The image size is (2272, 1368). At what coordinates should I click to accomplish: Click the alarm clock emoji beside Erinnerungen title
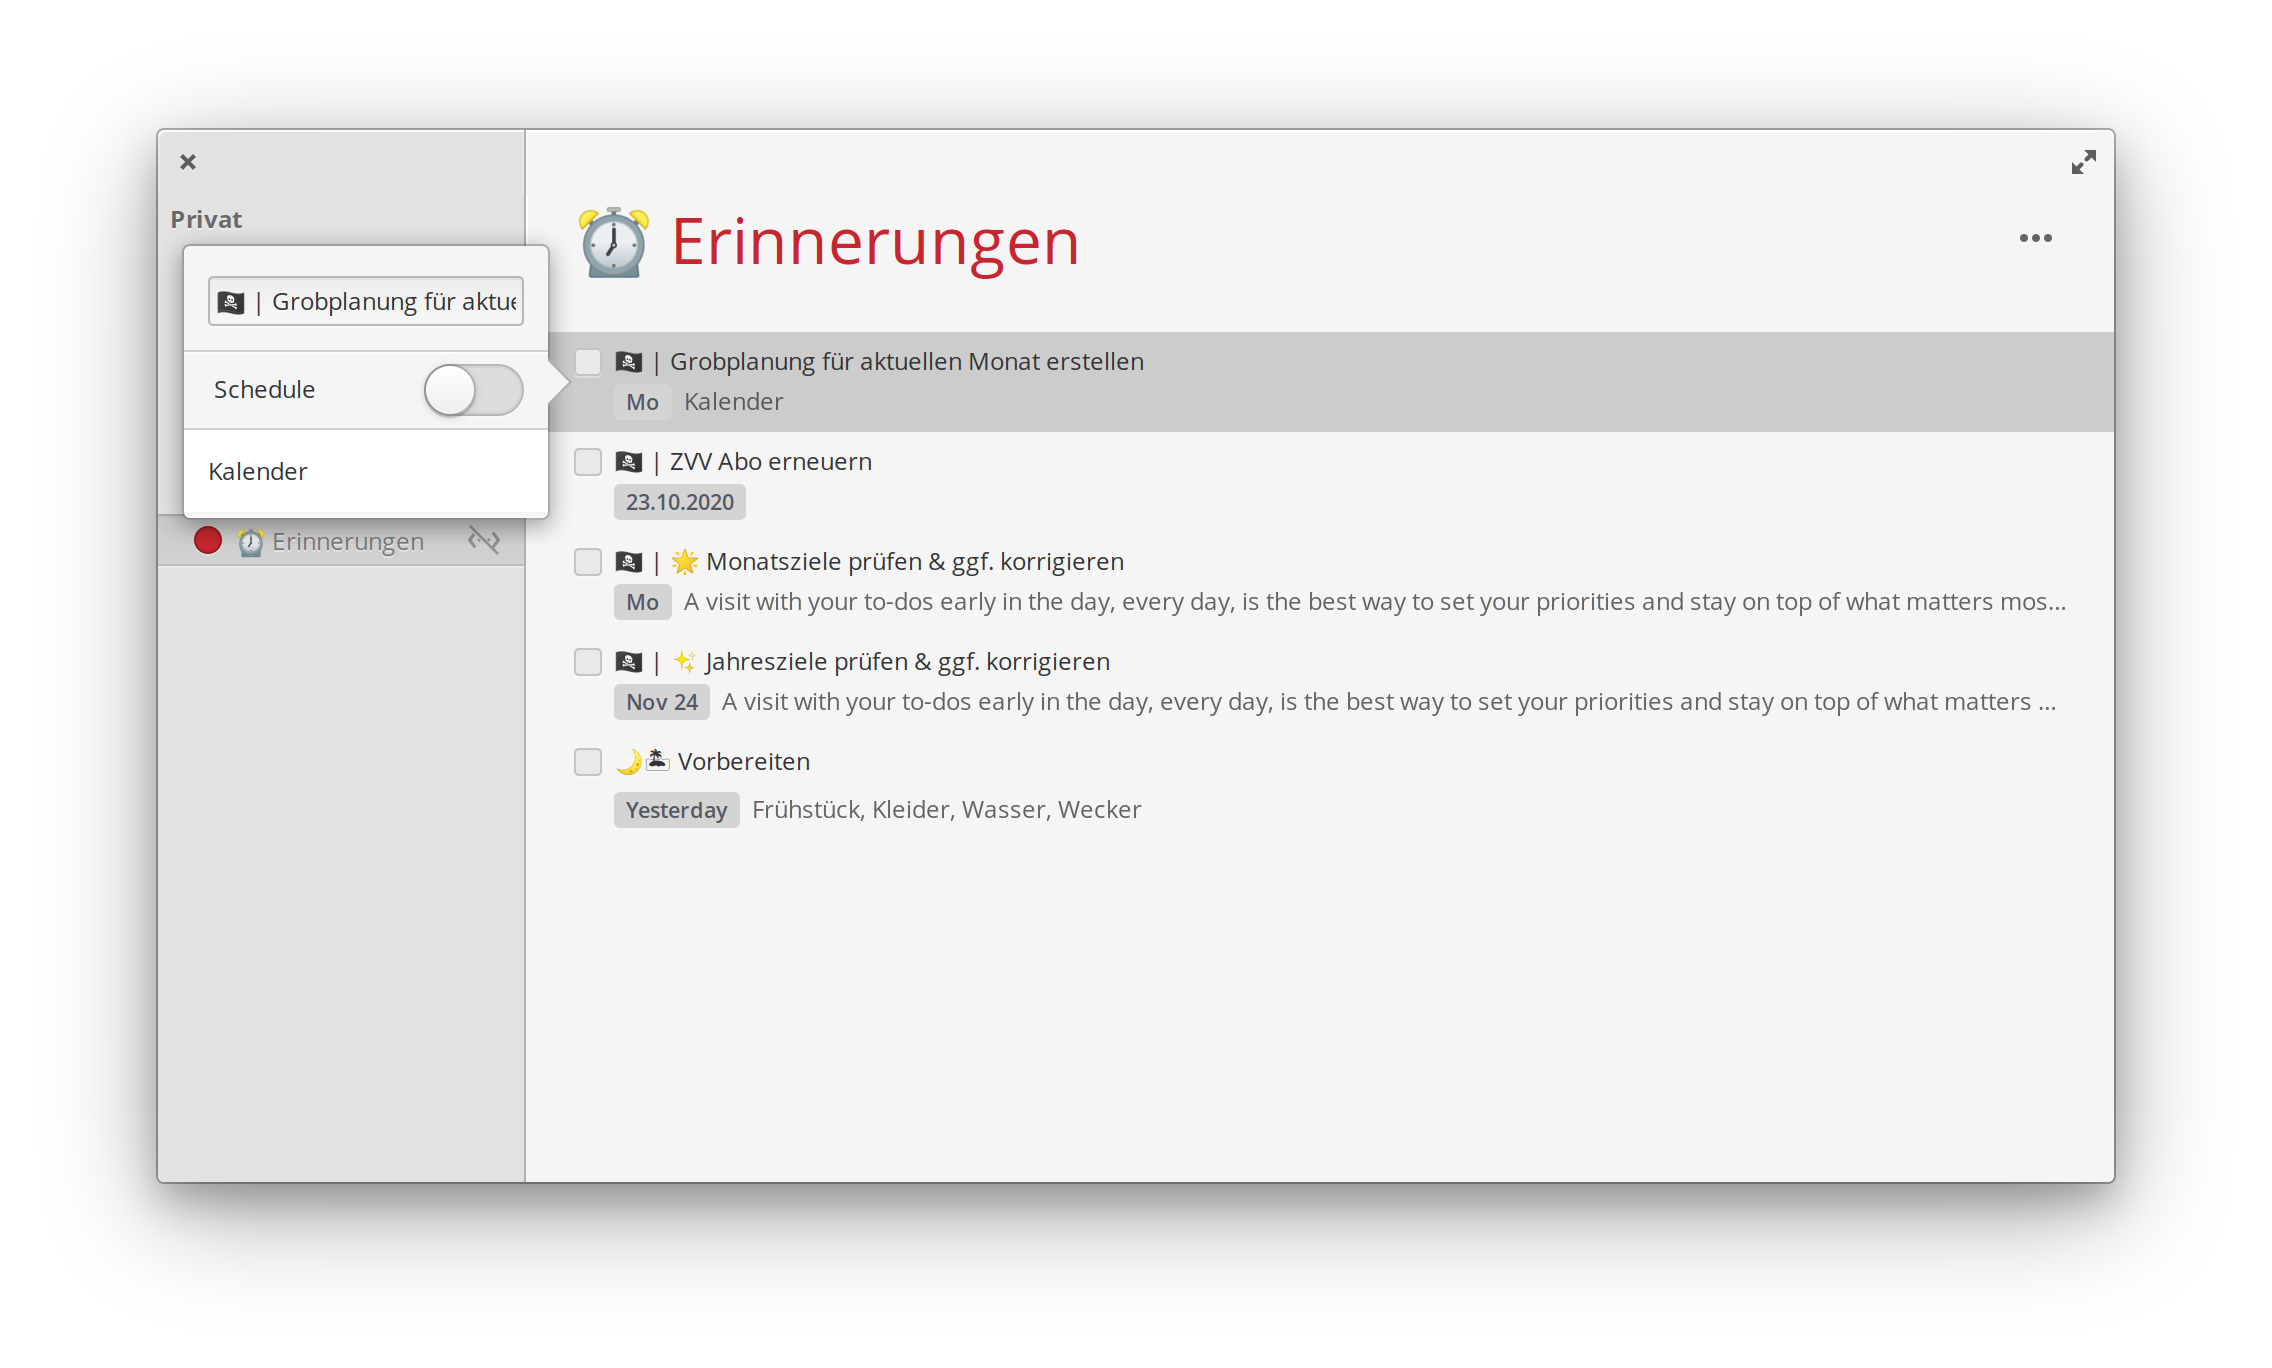pos(614,242)
